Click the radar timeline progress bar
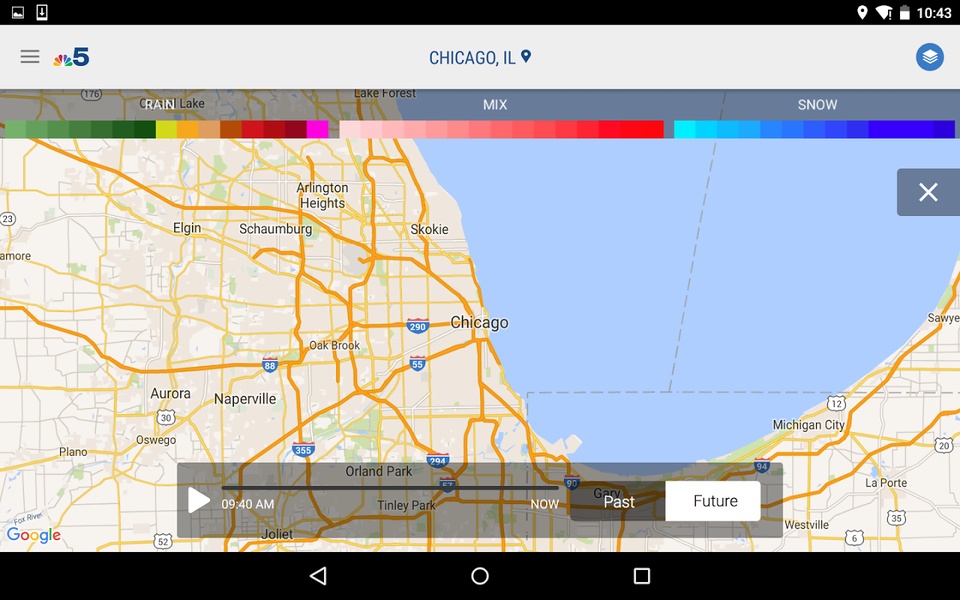 391,488
